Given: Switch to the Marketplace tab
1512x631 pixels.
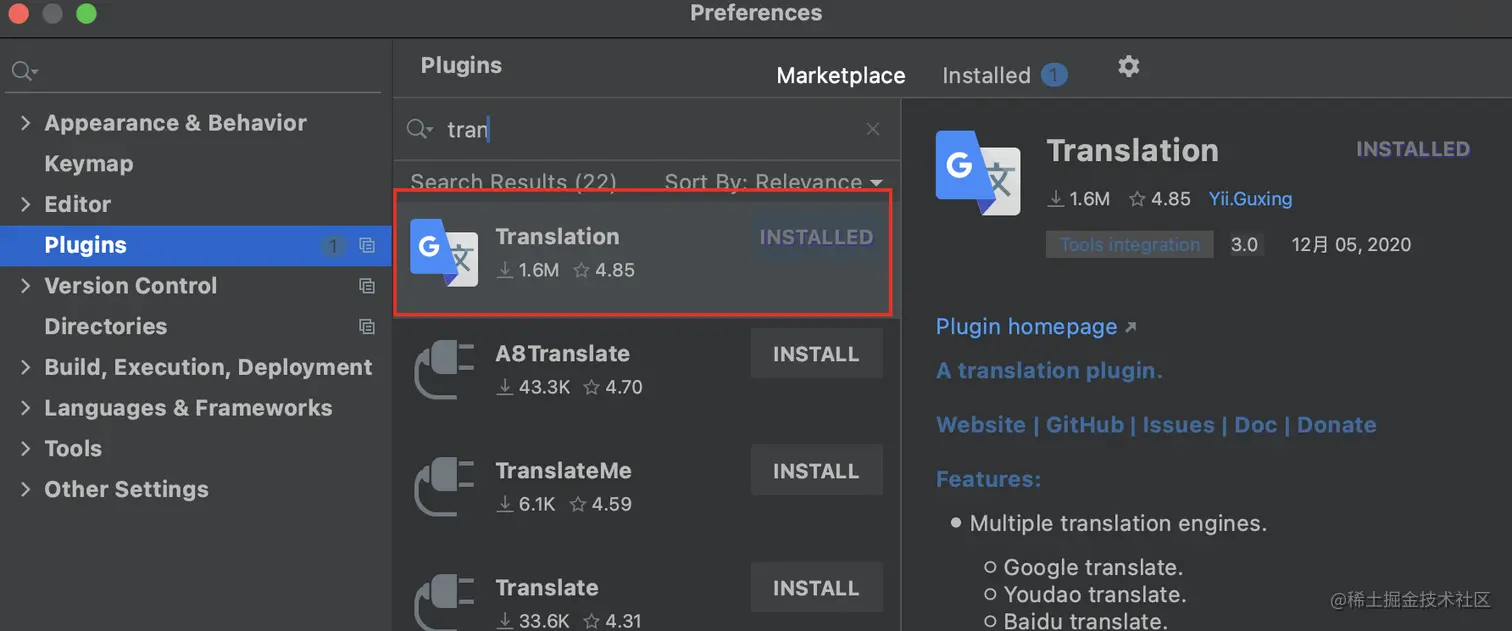Looking at the screenshot, I should tap(841, 76).
